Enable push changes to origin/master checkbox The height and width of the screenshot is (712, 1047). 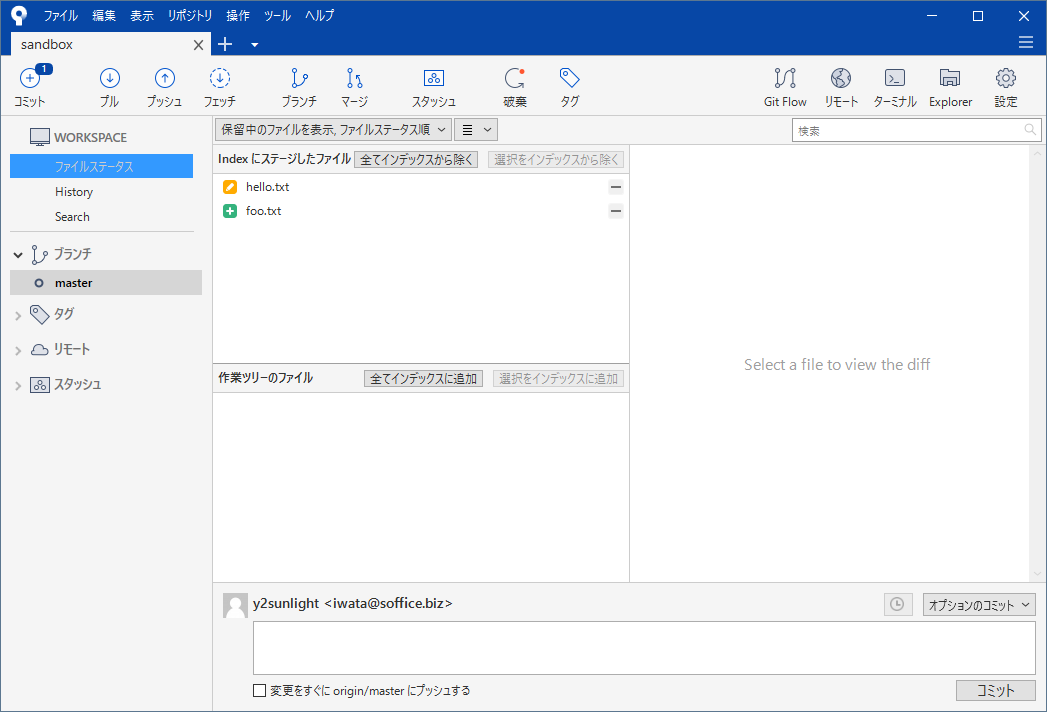pyautogui.click(x=260, y=690)
